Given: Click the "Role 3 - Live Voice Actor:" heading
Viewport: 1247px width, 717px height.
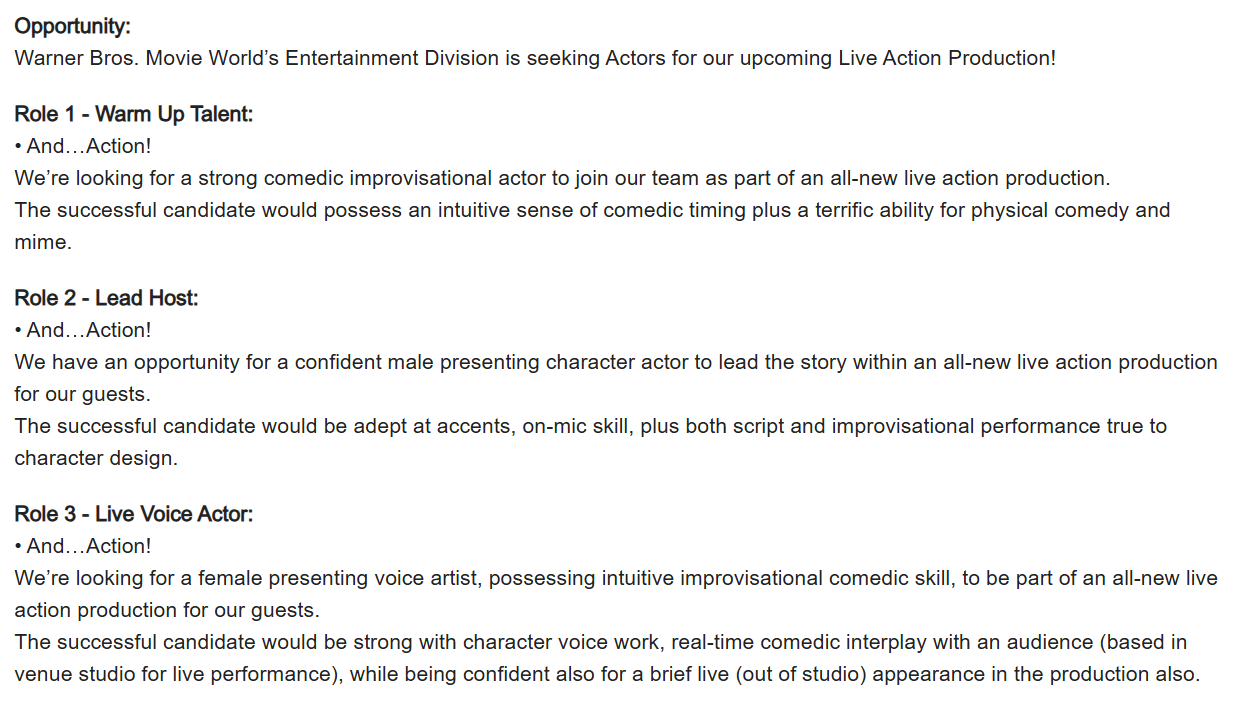Looking at the screenshot, I should tap(134, 514).
